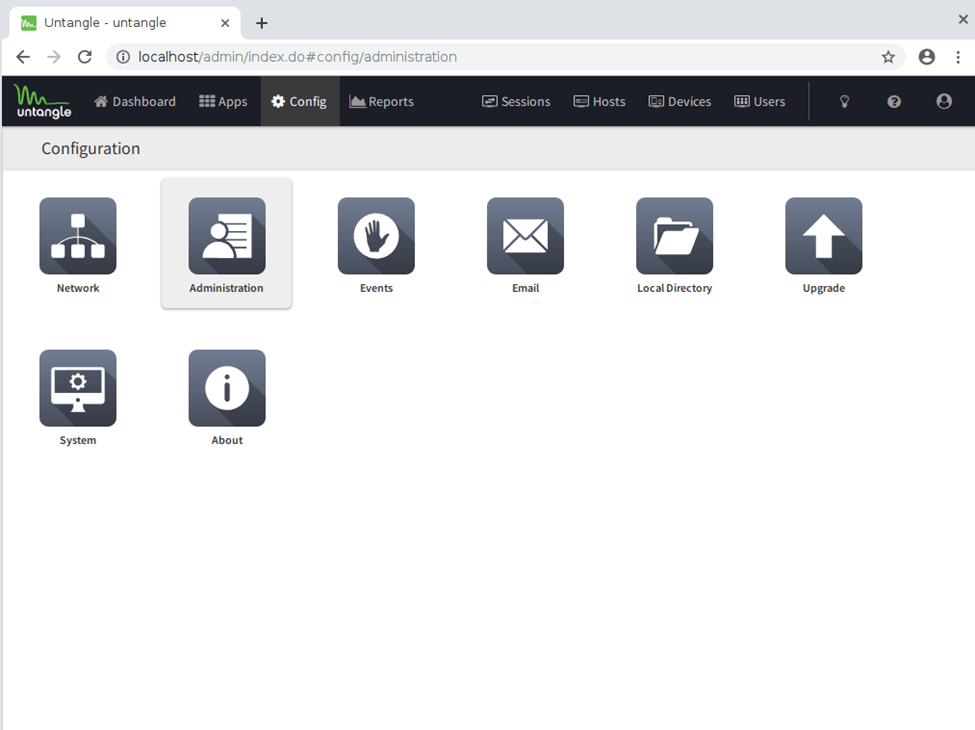Go to the Dashboard tab

pos(135,101)
